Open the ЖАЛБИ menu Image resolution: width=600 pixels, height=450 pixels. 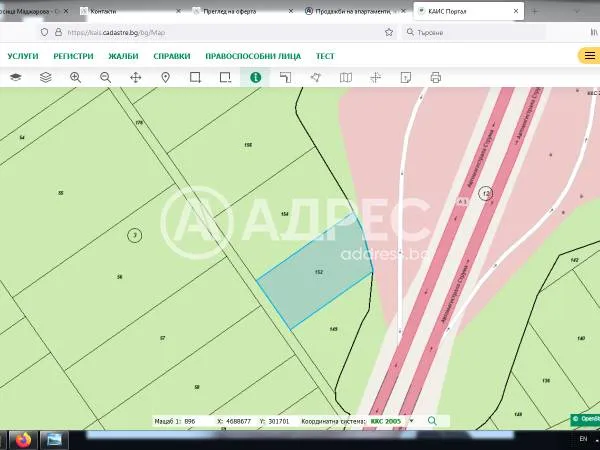point(123,56)
